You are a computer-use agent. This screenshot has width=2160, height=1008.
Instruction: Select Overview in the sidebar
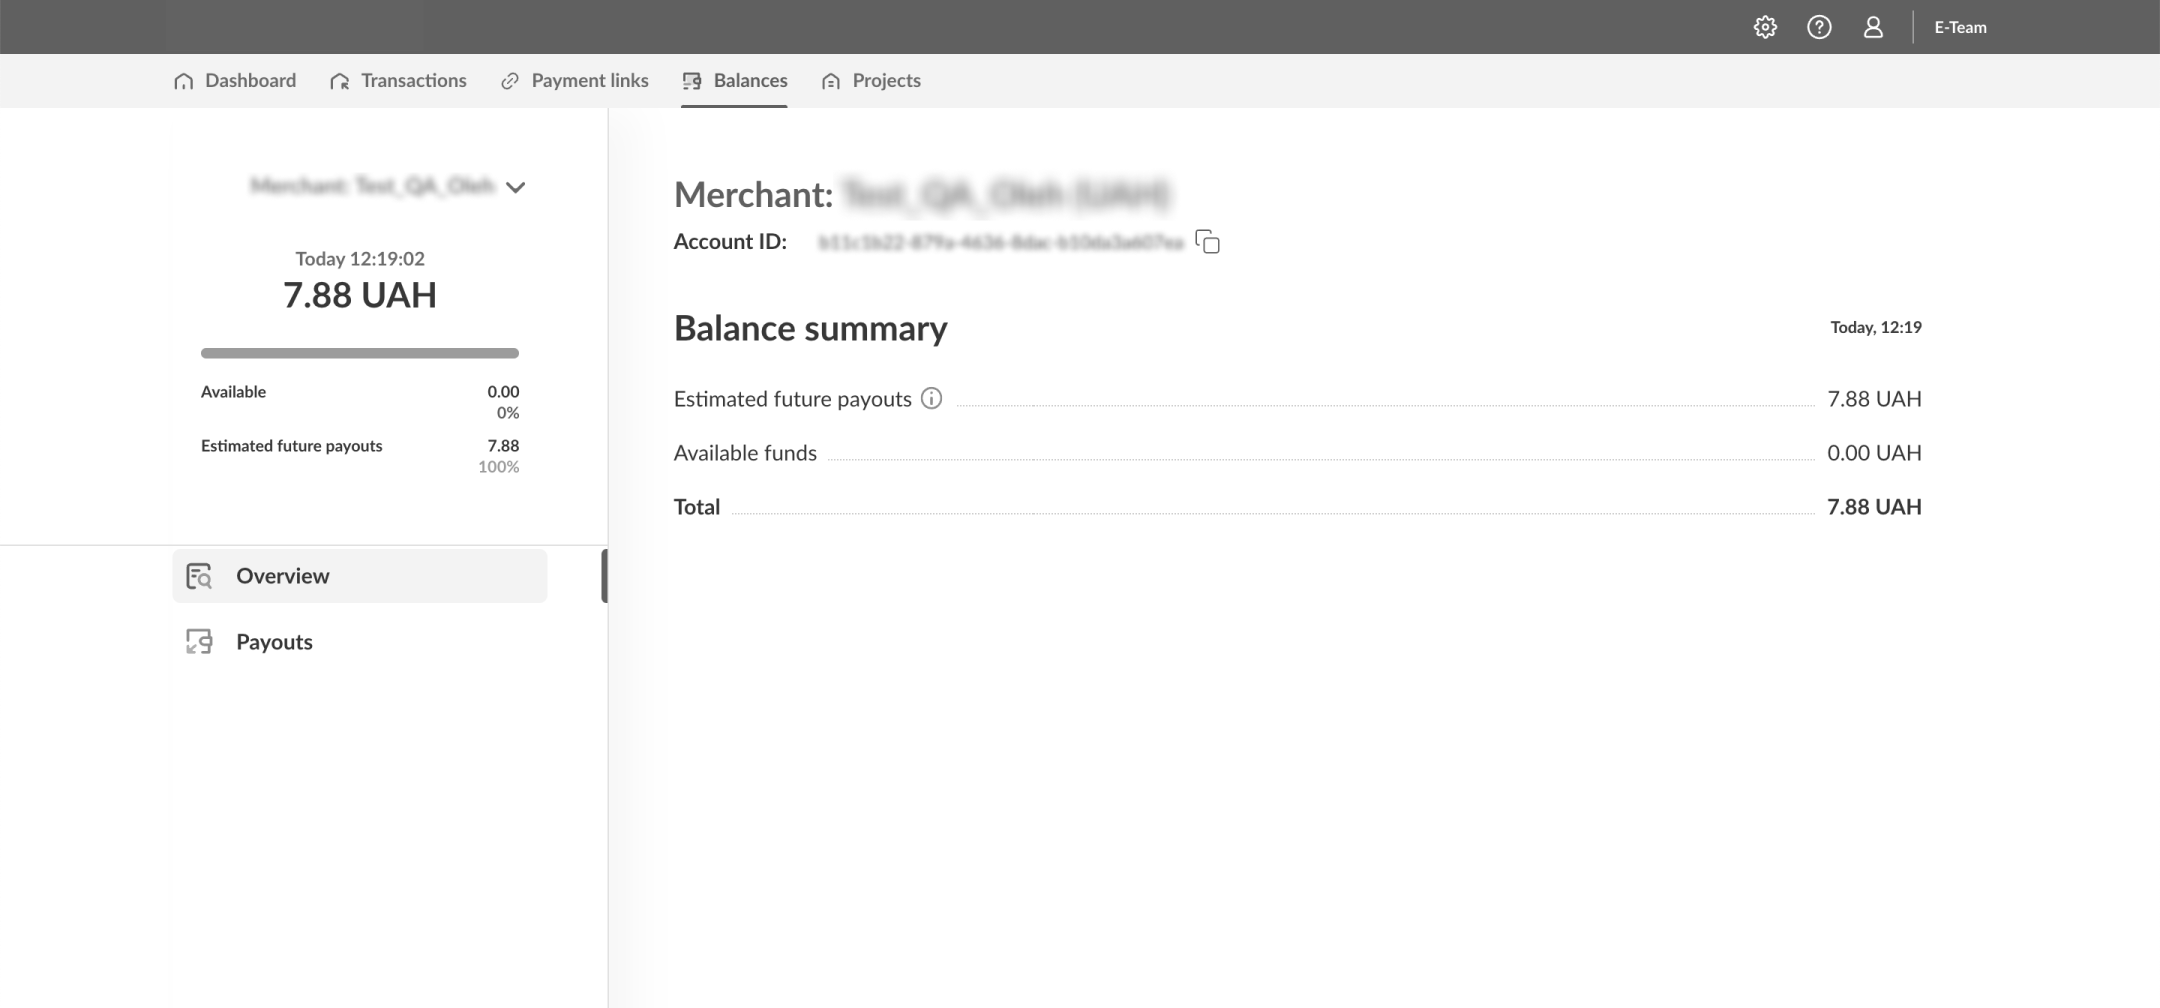tap(282, 576)
